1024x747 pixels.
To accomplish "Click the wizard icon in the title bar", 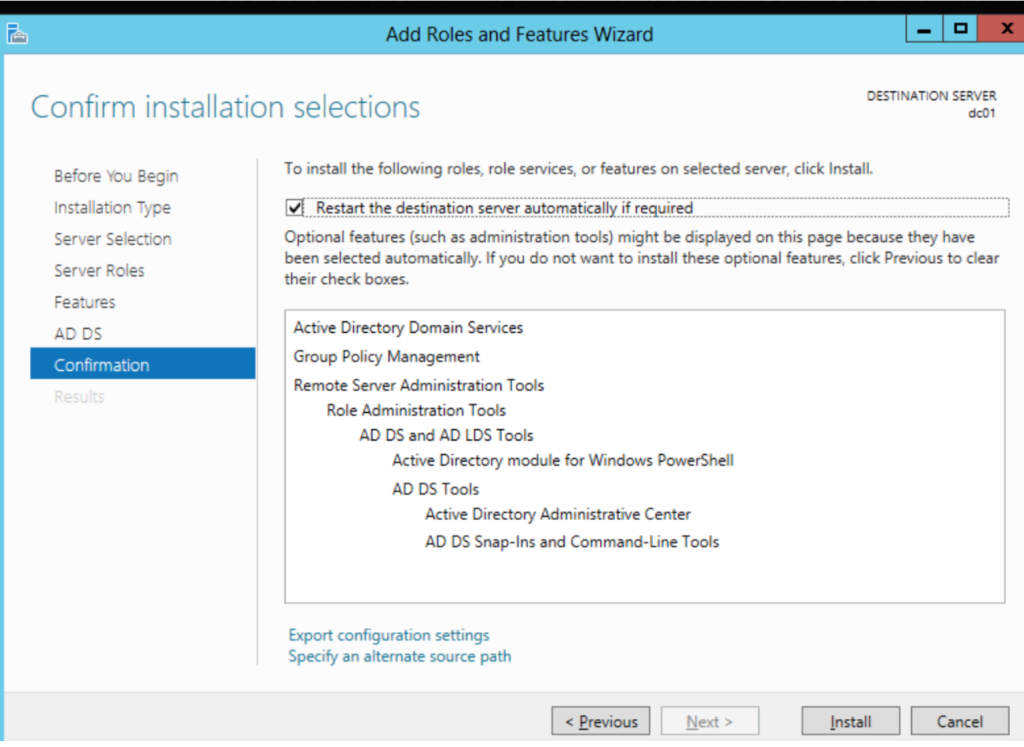I will tap(17, 34).
